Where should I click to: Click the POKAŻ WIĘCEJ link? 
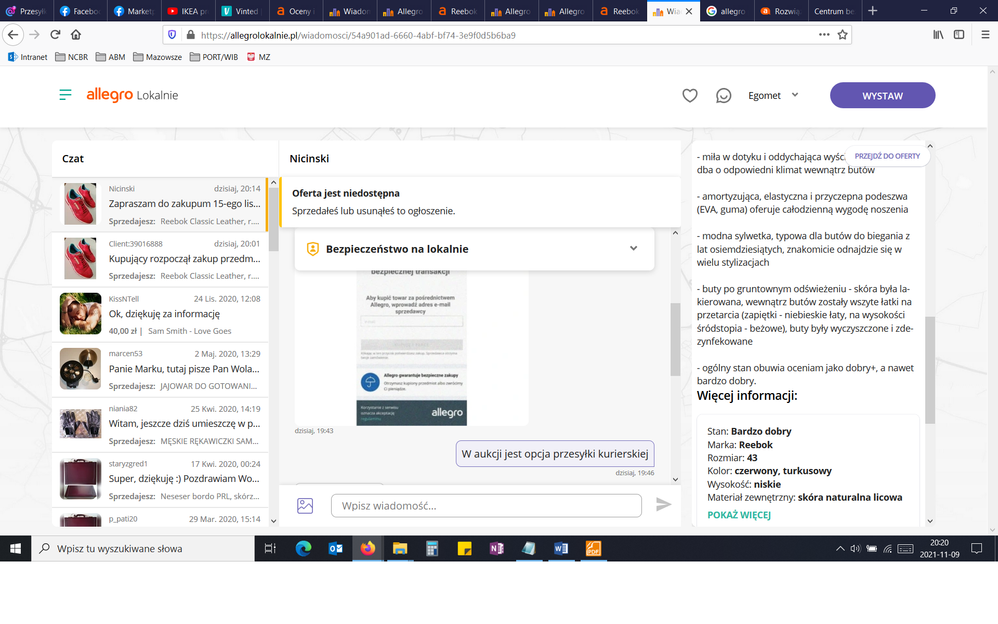pos(739,515)
